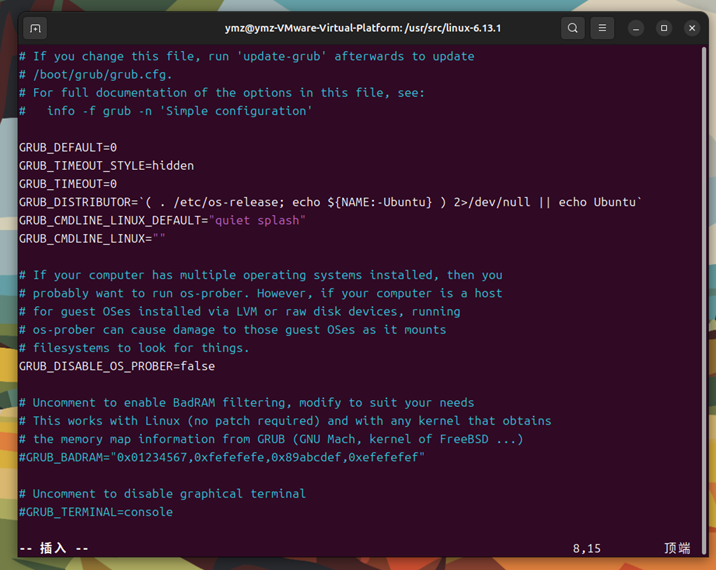Place cursor on GRUB_DEFAULT=0 line
This screenshot has height=570, width=716.
pyautogui.click(x=68, y=148)
